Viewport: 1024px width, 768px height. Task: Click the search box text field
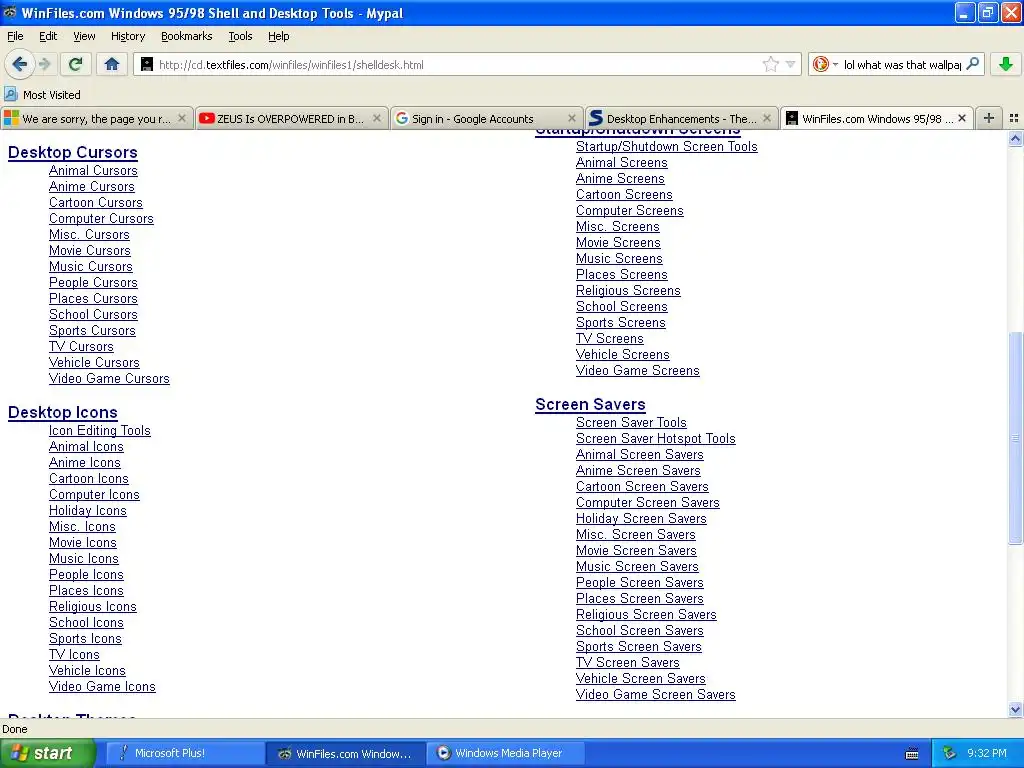click(x=902, y=64)
